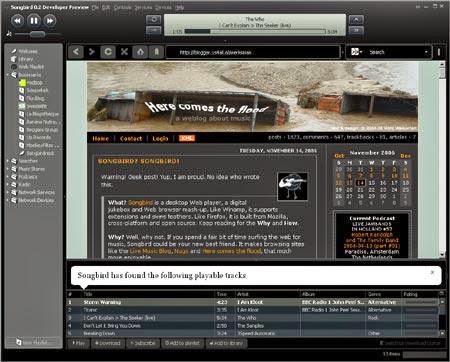Skip to the next track
Image resolution: width=450 pixels, height=362 pixels.
(50, 21)
